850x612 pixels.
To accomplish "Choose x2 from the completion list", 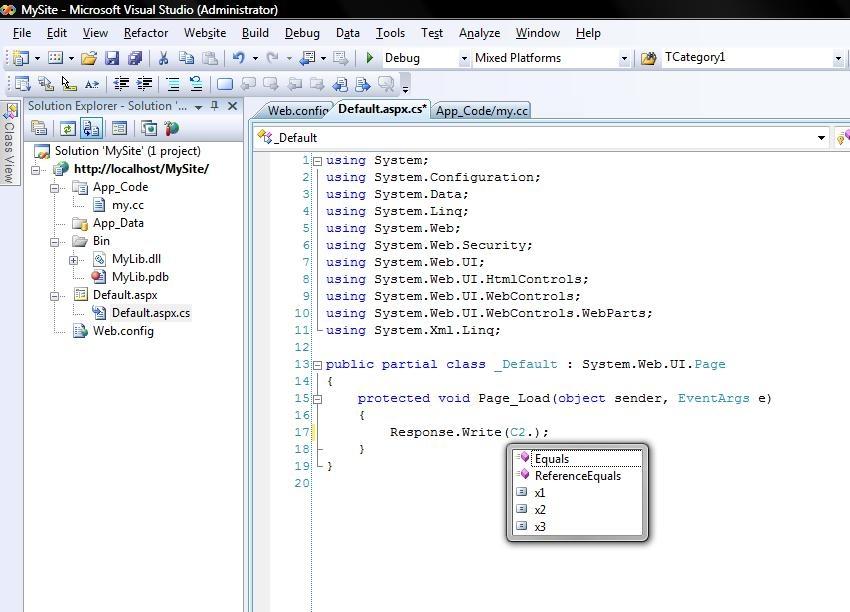I will (x=577, y=510).
